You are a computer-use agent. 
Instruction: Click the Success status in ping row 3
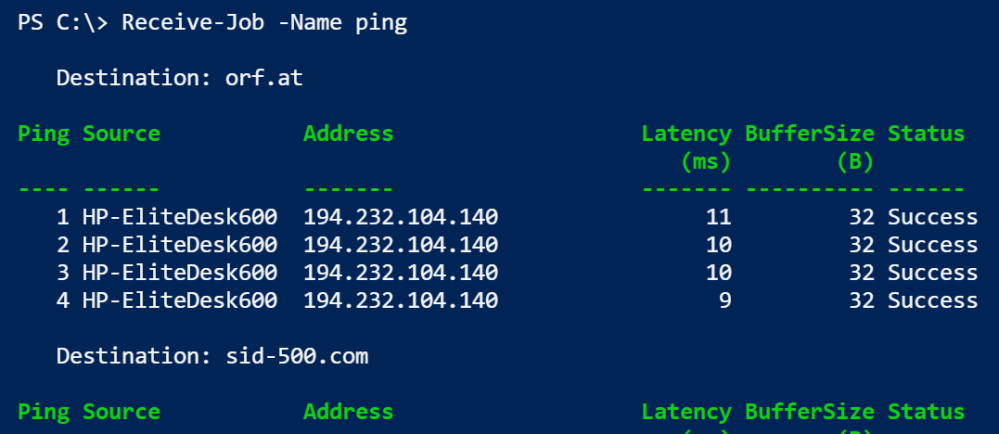932,272
